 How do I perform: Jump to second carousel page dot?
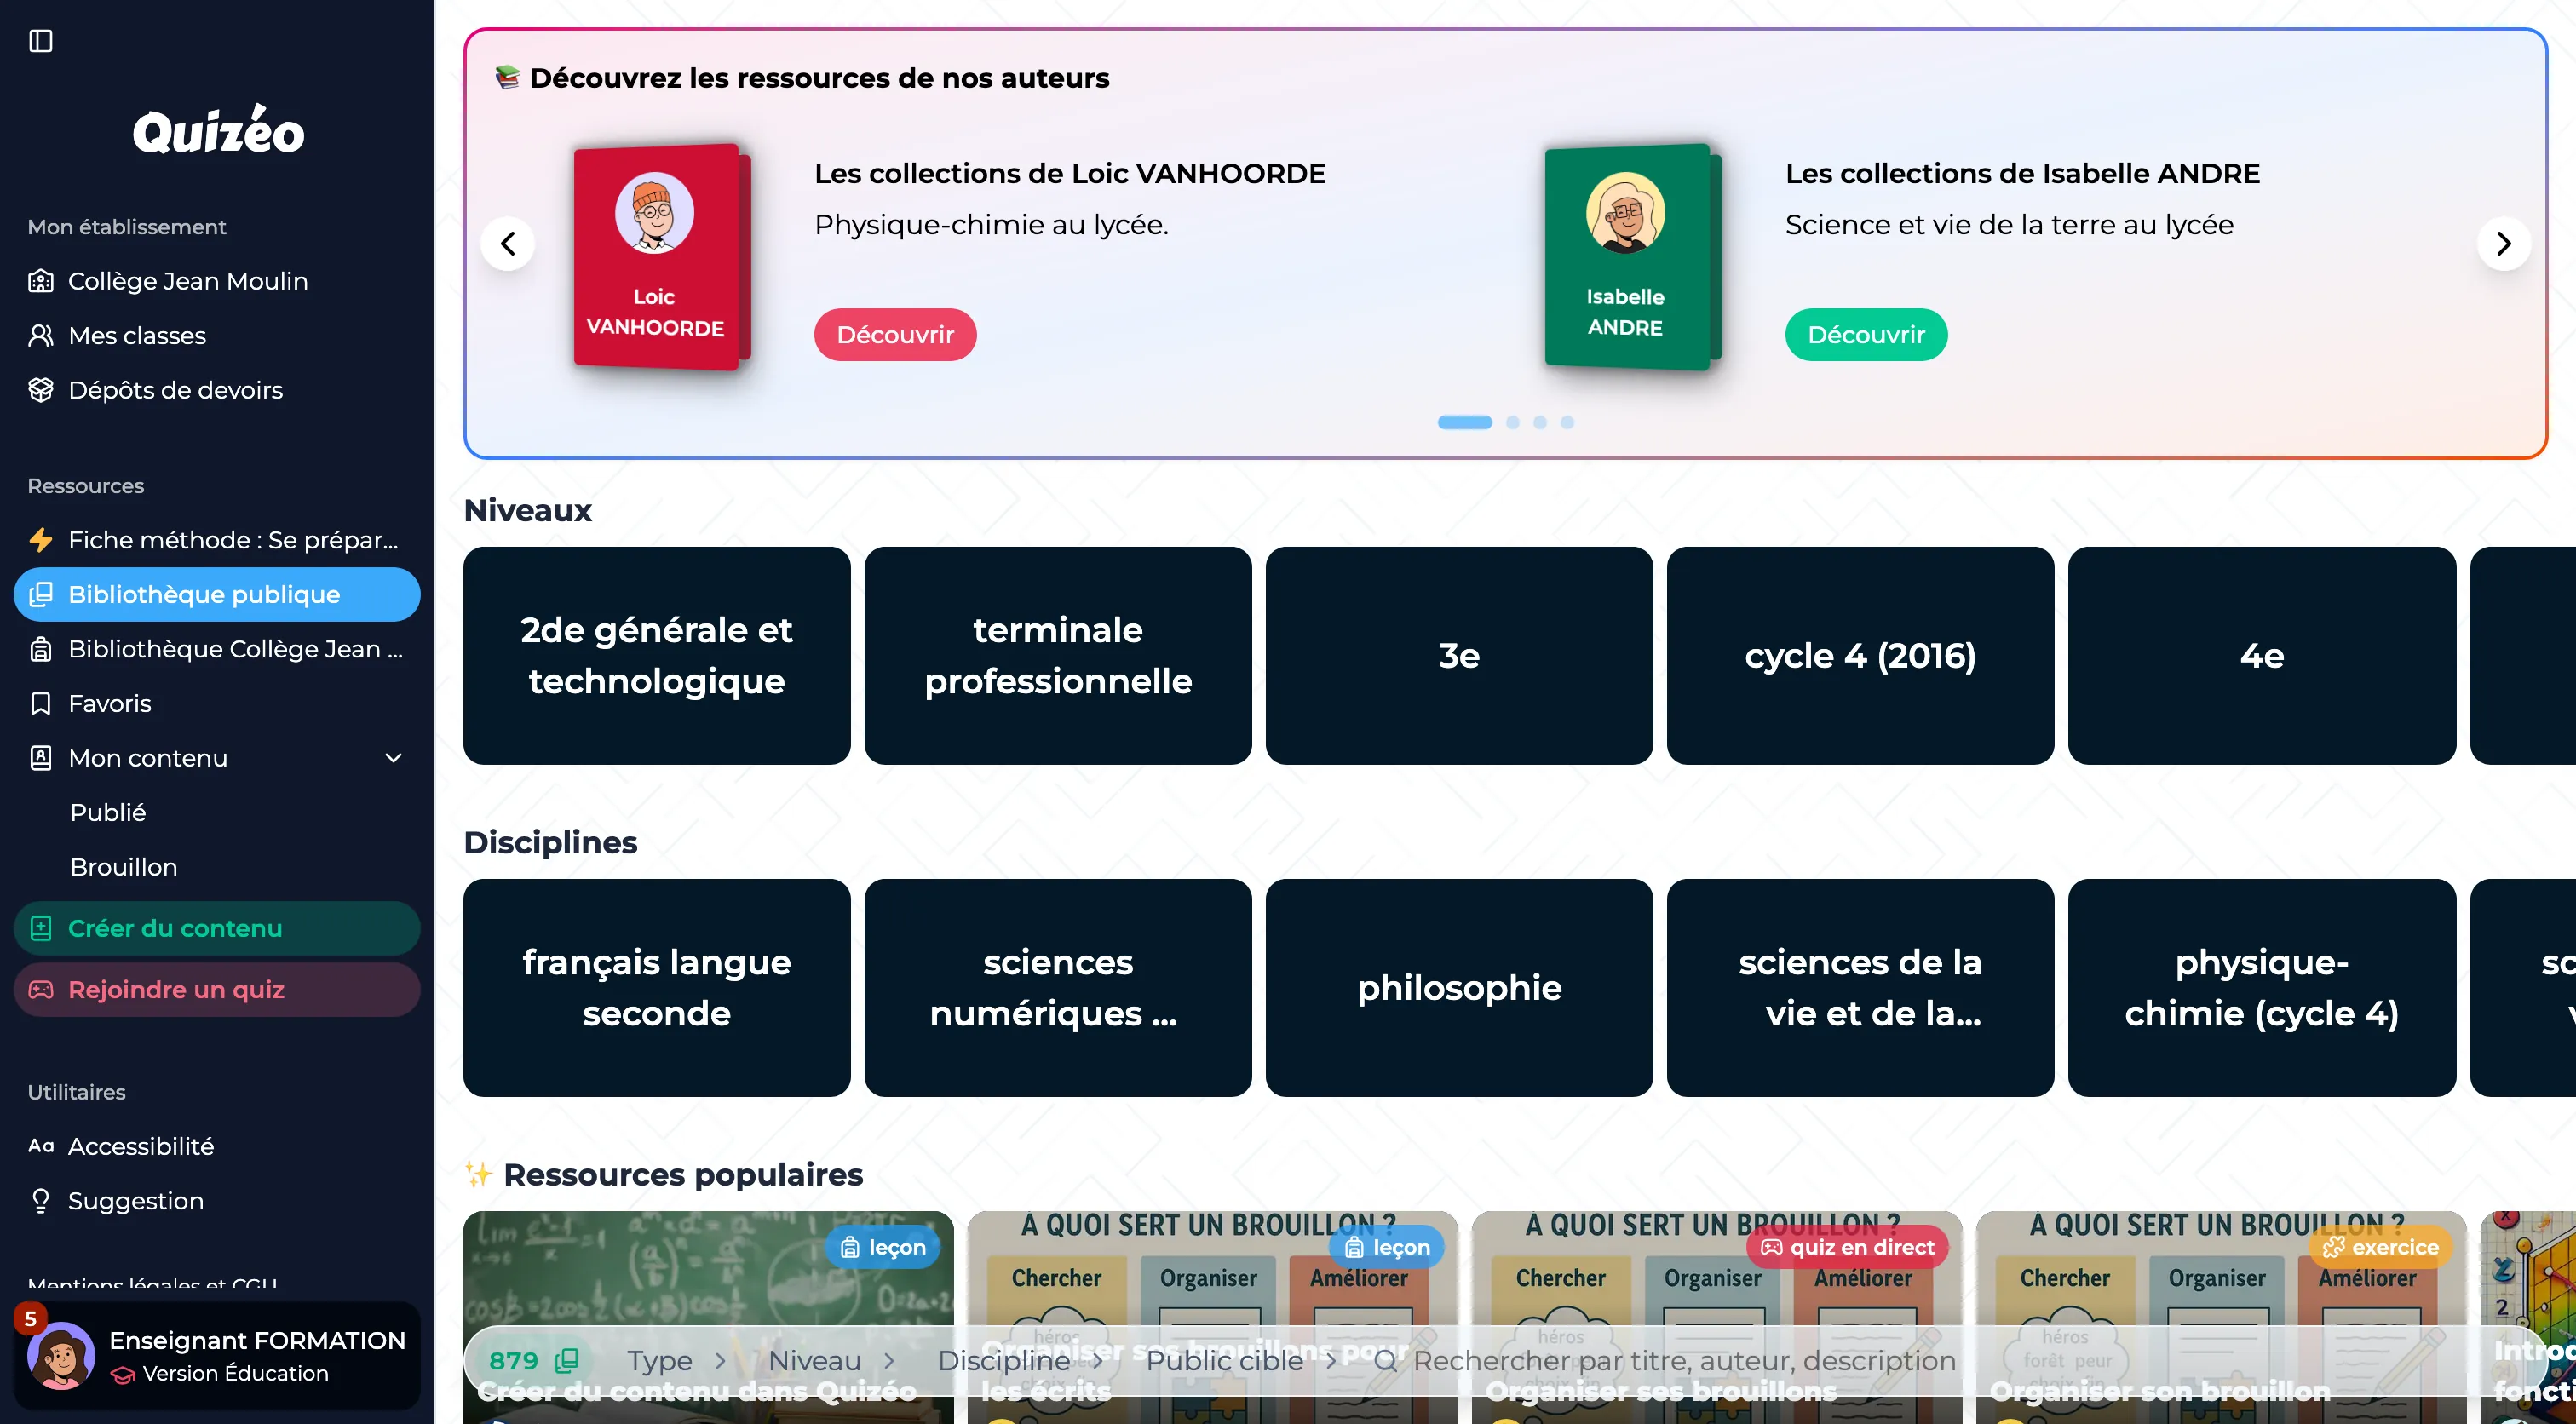(1512, 422)
